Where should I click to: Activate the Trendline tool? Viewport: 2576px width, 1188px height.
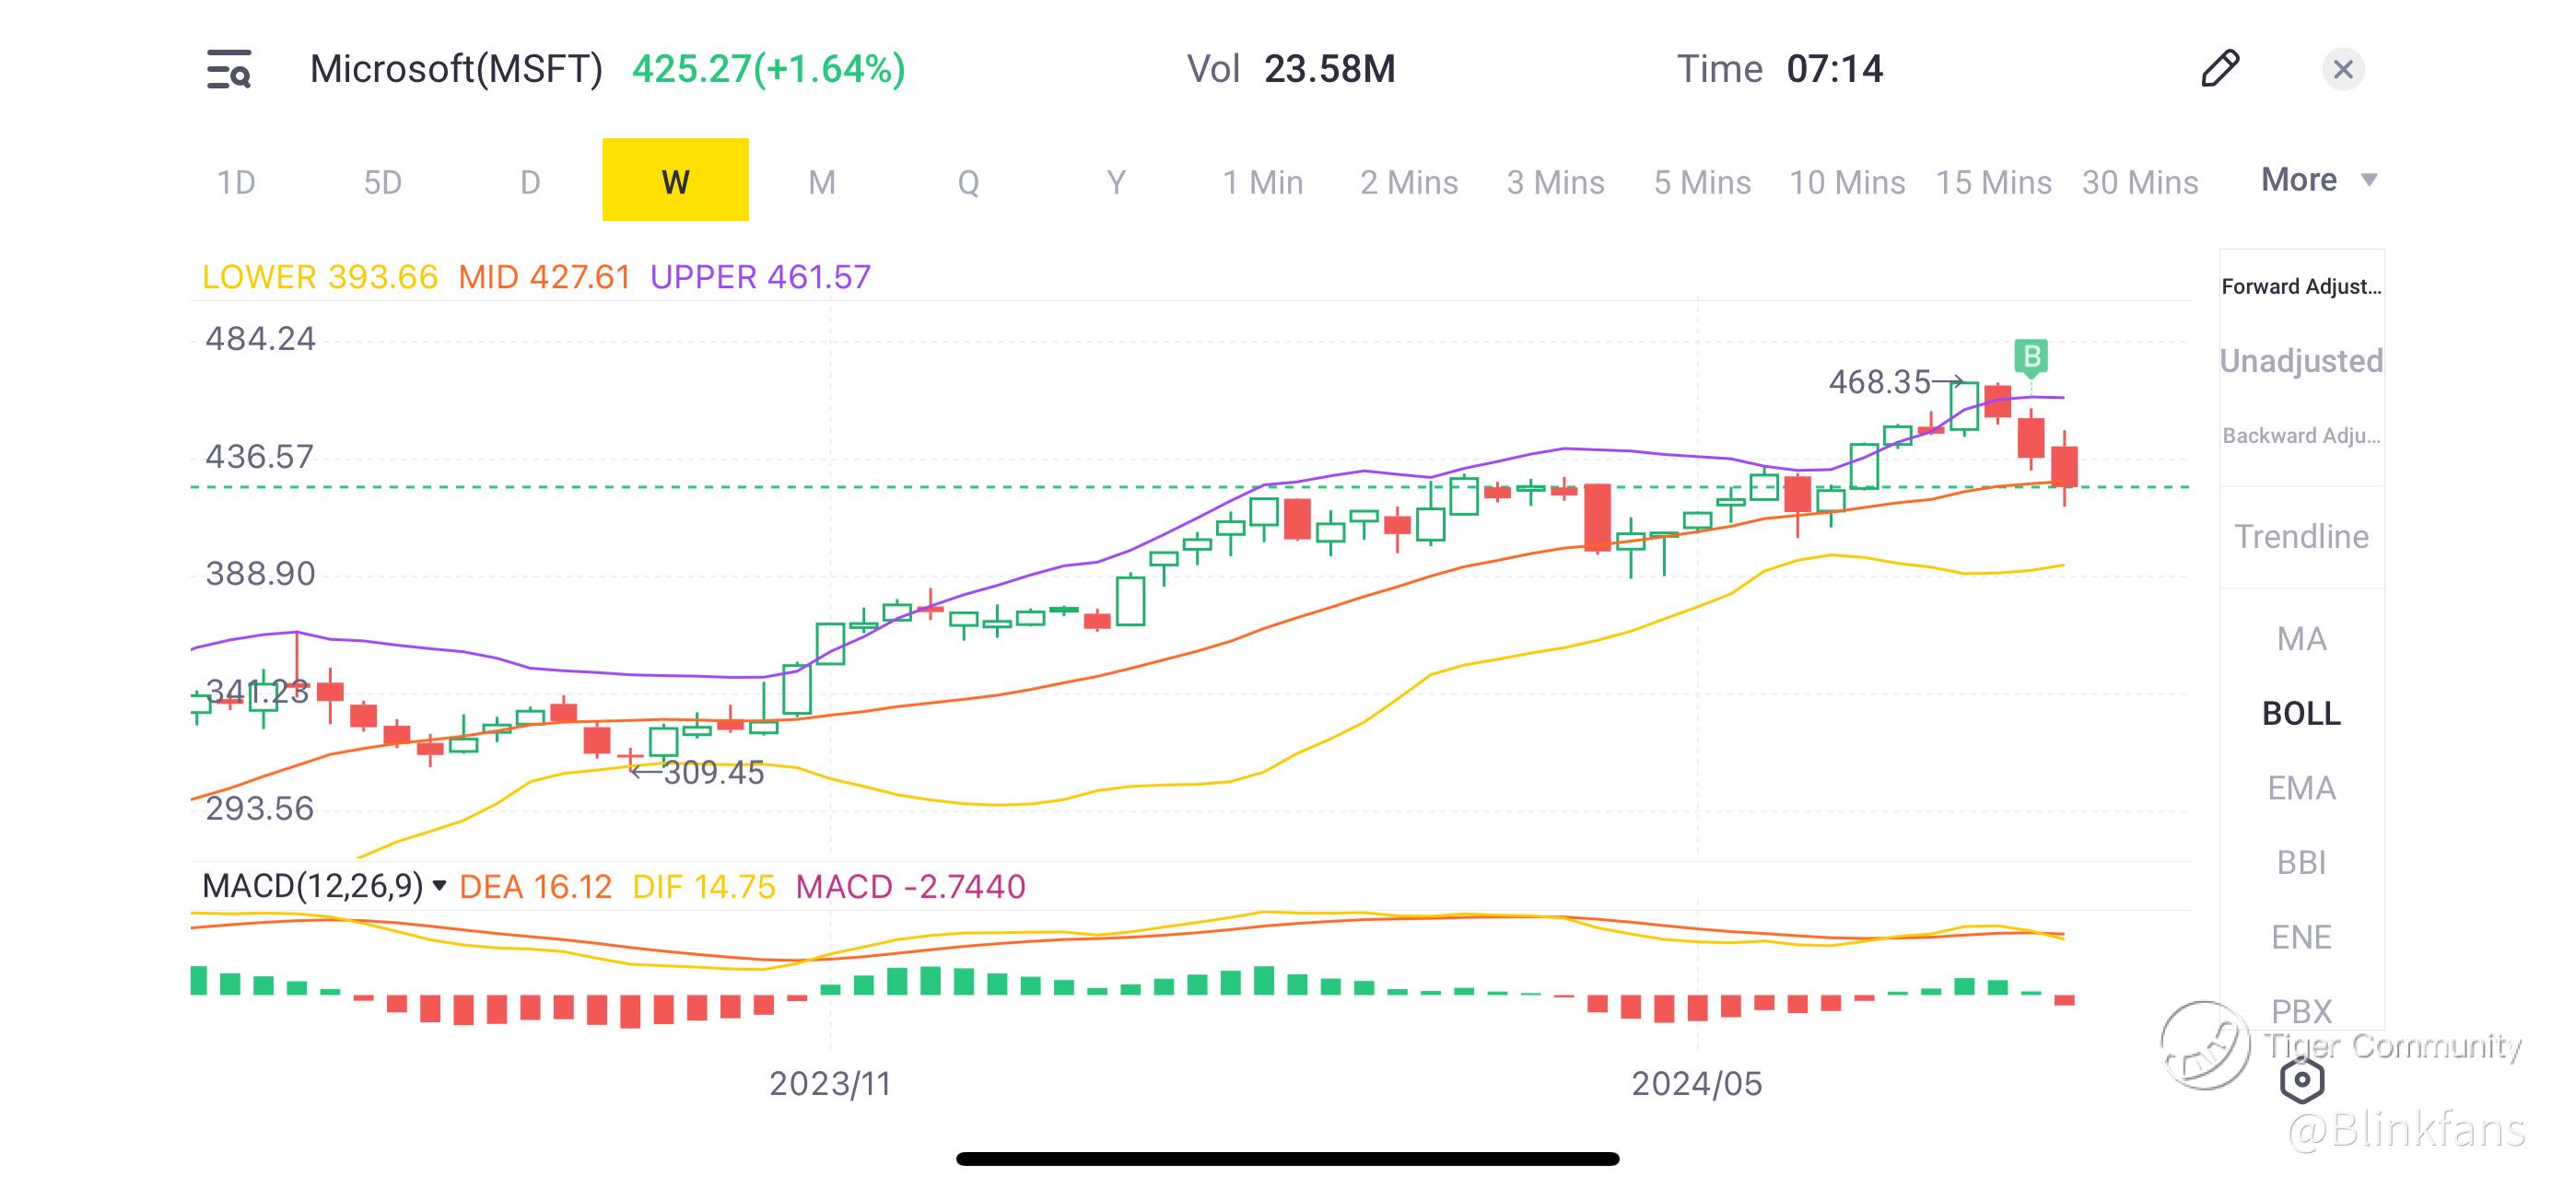2301,537
